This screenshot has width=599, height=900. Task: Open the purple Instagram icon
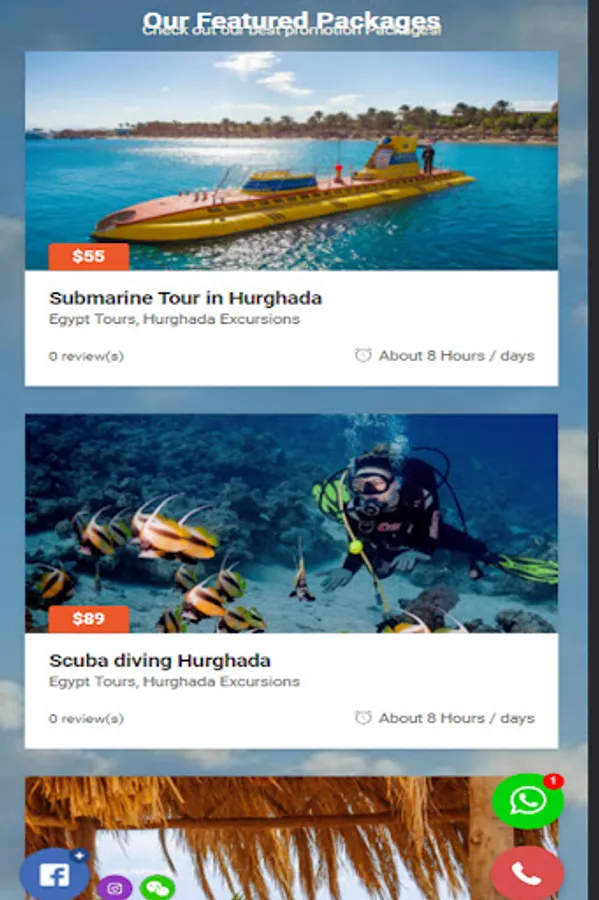[x=115, y=888]
